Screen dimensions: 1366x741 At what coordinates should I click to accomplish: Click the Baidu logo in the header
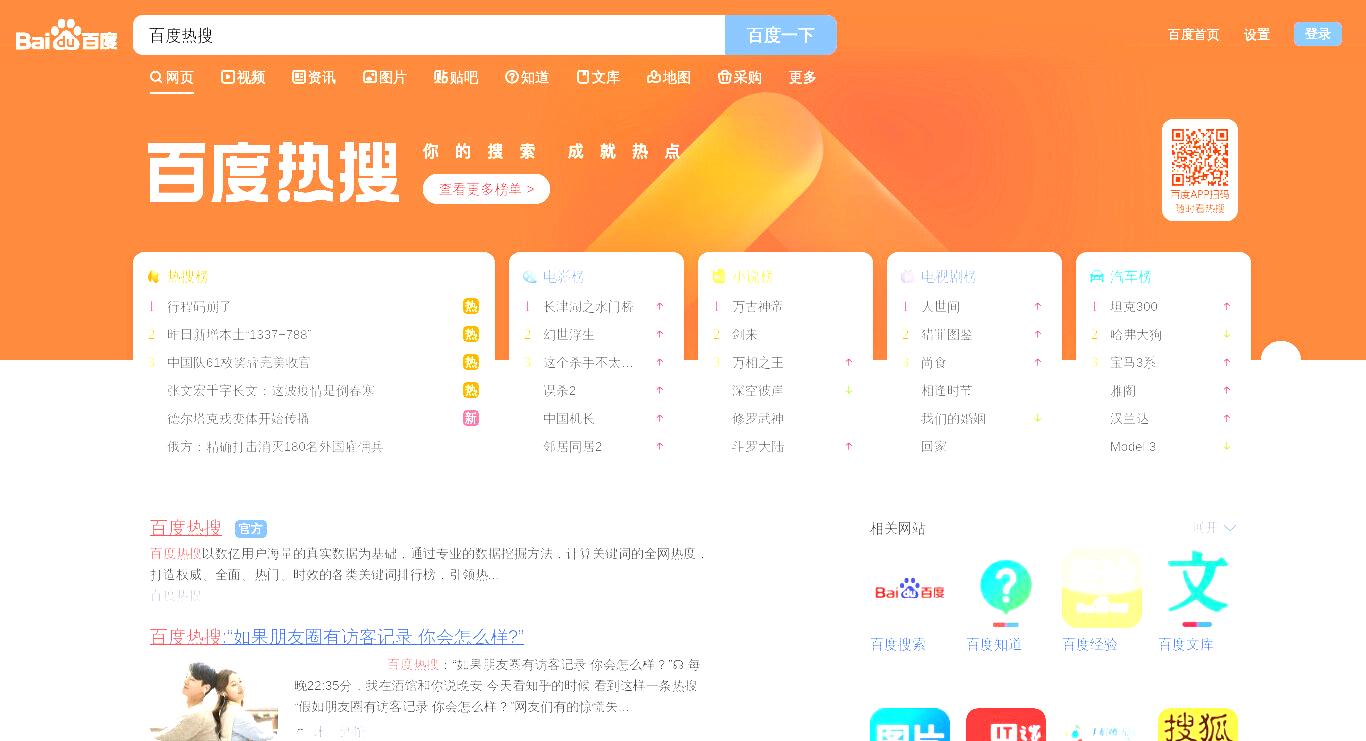coord(66,35)
